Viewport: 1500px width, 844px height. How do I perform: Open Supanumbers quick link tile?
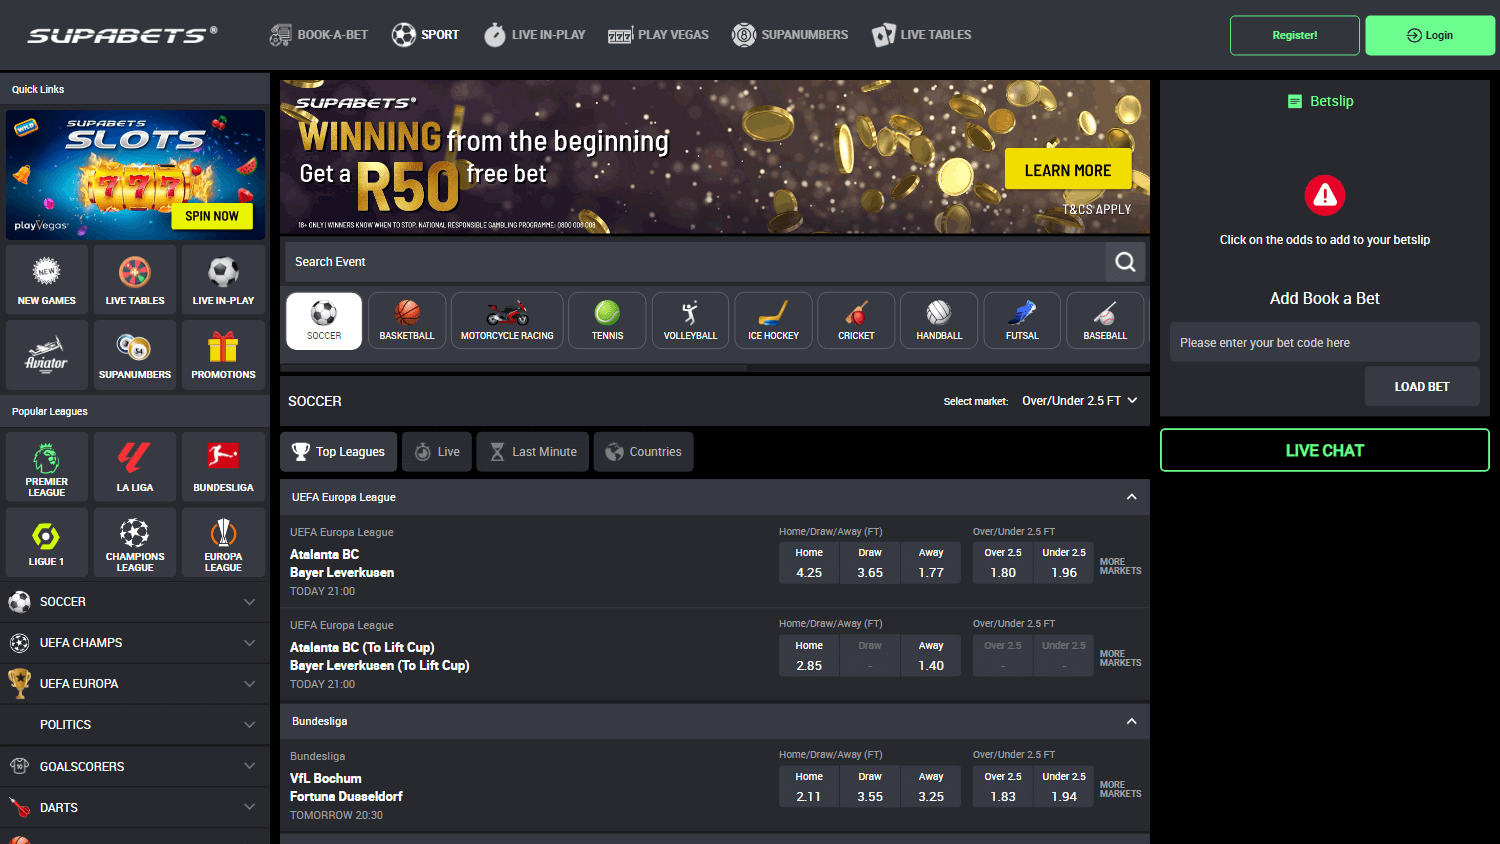coord(135,355)
